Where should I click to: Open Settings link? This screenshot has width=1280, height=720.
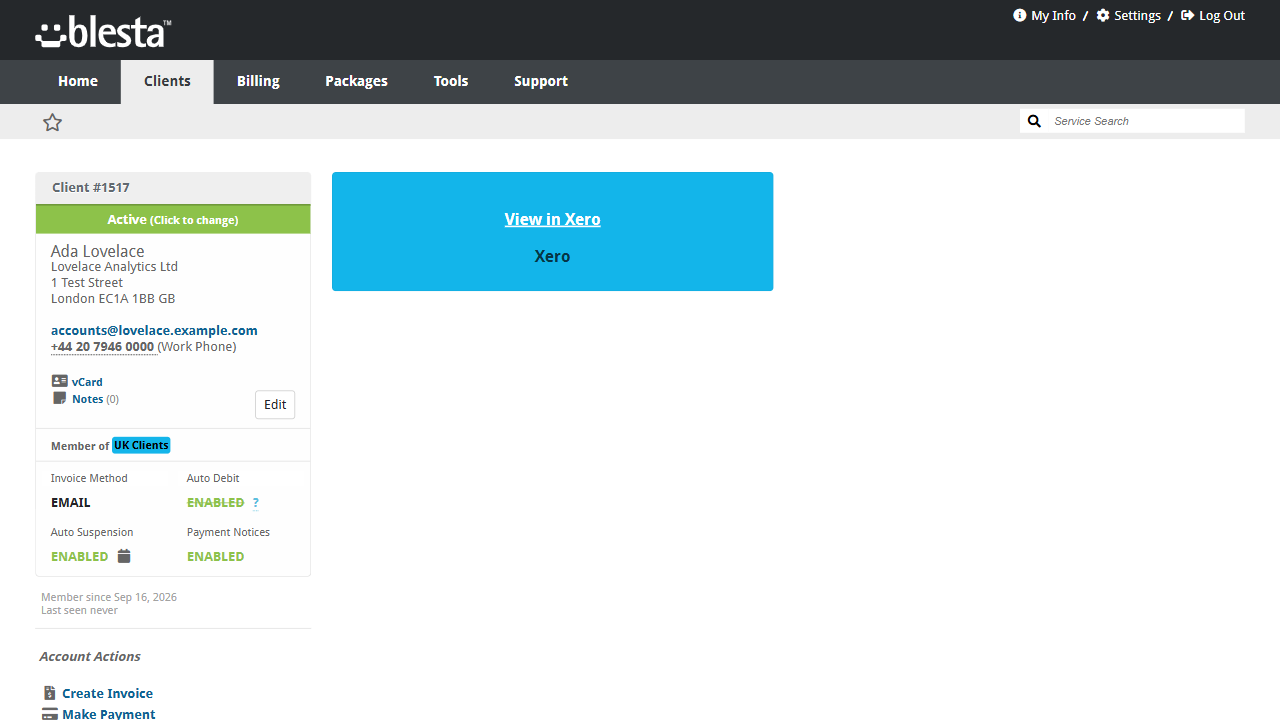1137,15
